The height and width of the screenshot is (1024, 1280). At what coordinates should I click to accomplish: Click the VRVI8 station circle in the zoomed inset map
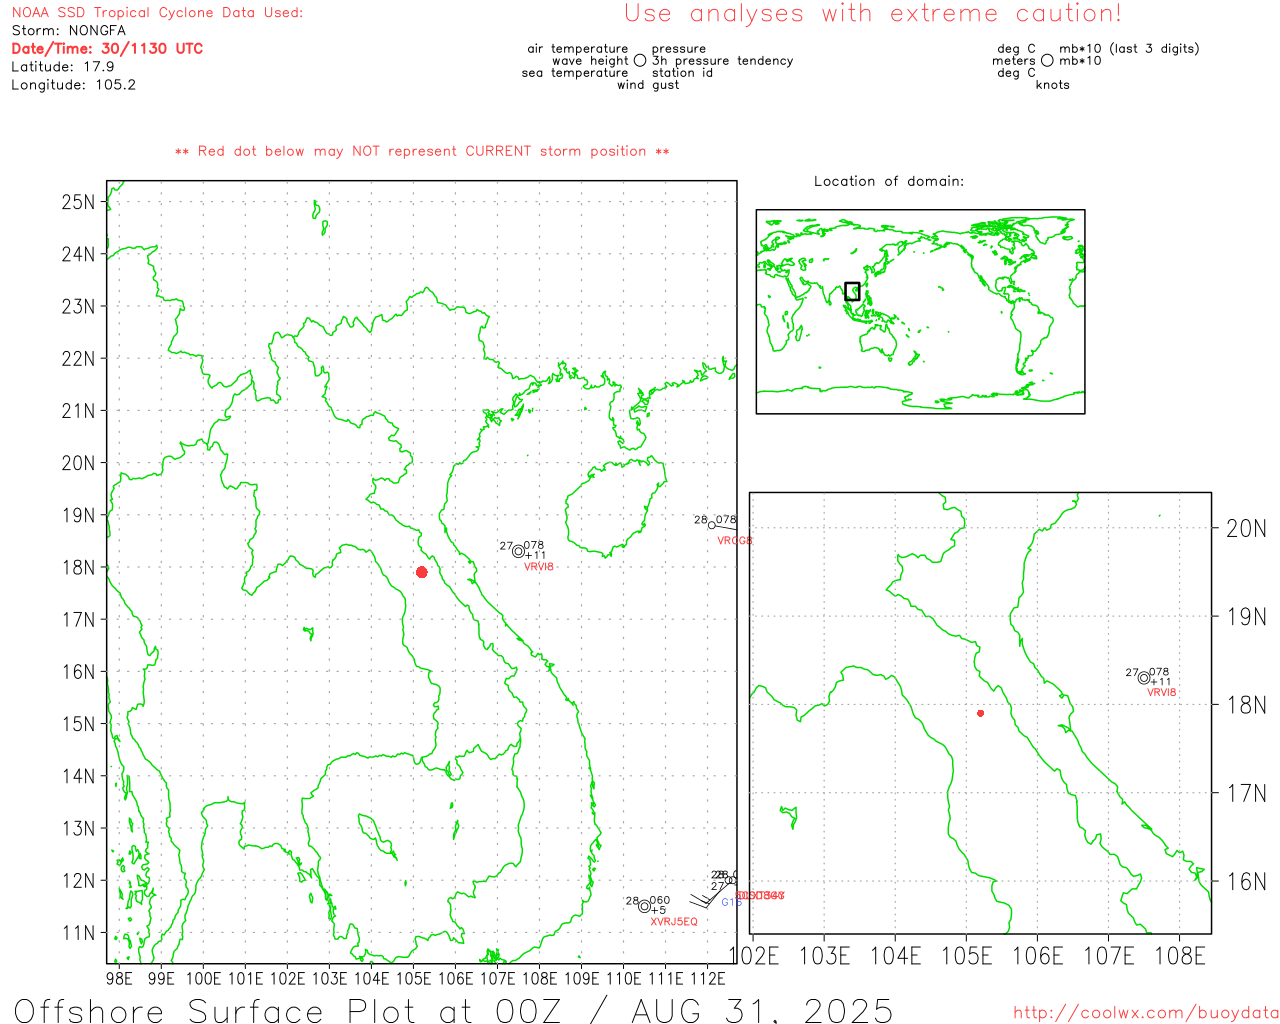(x=1144, y=678)
